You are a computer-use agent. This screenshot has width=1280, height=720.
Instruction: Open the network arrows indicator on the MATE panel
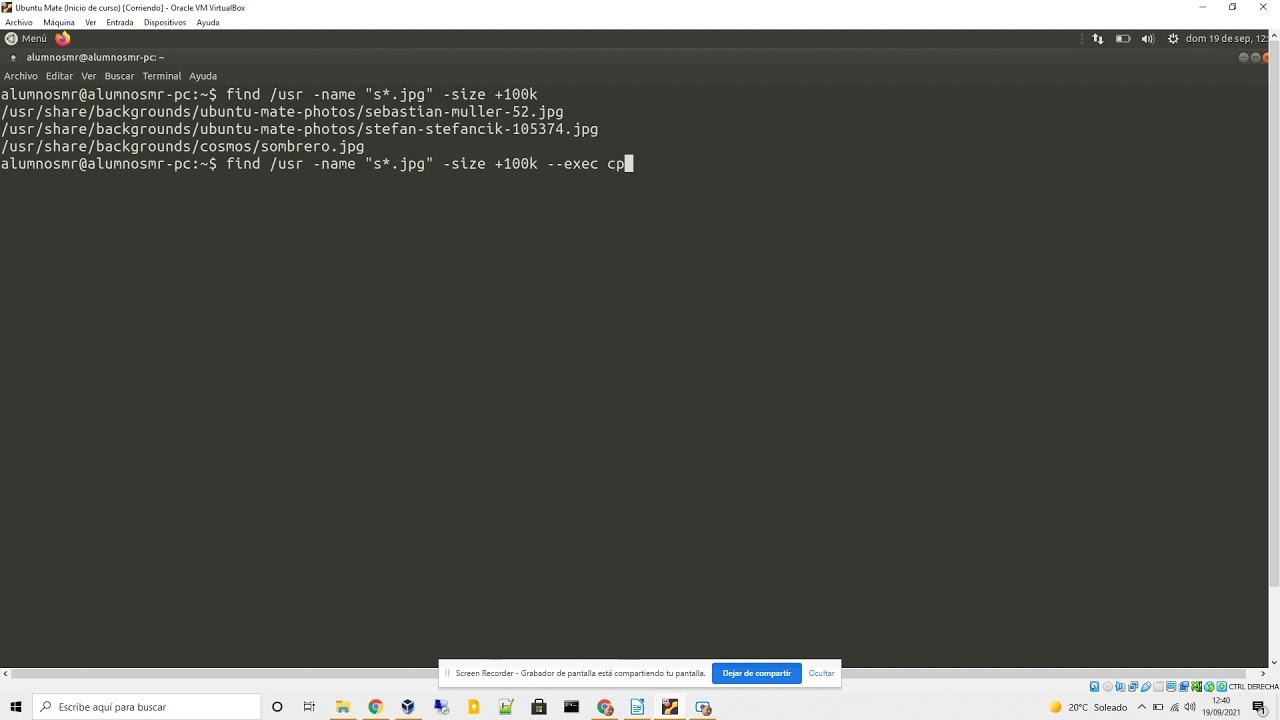coord(1098,38)
